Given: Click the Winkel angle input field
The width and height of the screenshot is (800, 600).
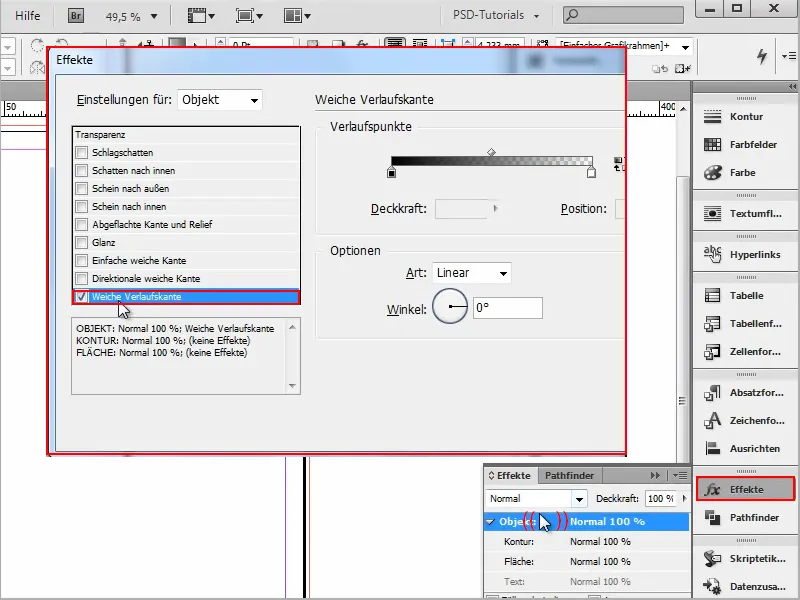Looking at the screenshot, I should point(508,308).
